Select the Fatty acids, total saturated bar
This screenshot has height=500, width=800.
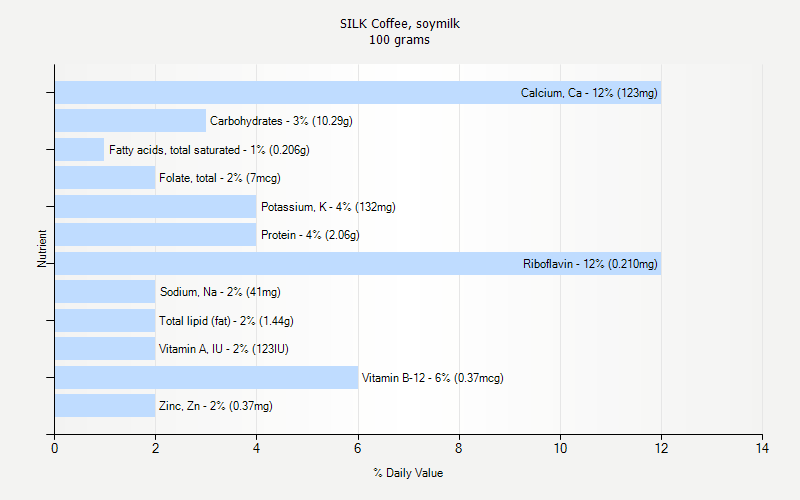(80, 150)
